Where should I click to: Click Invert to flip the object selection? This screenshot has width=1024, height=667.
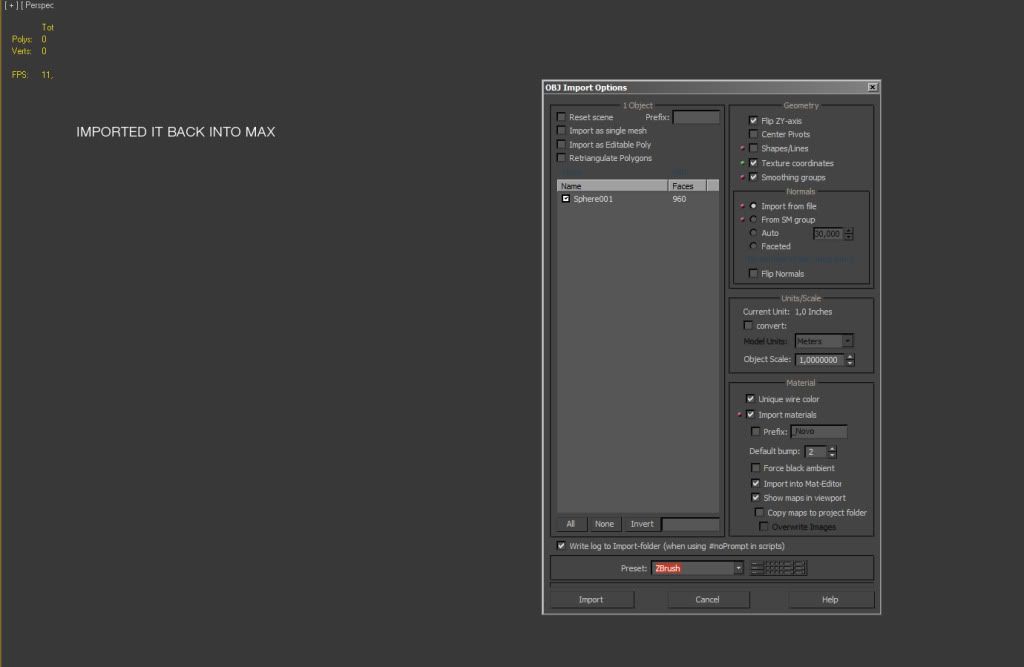[642, 523]
